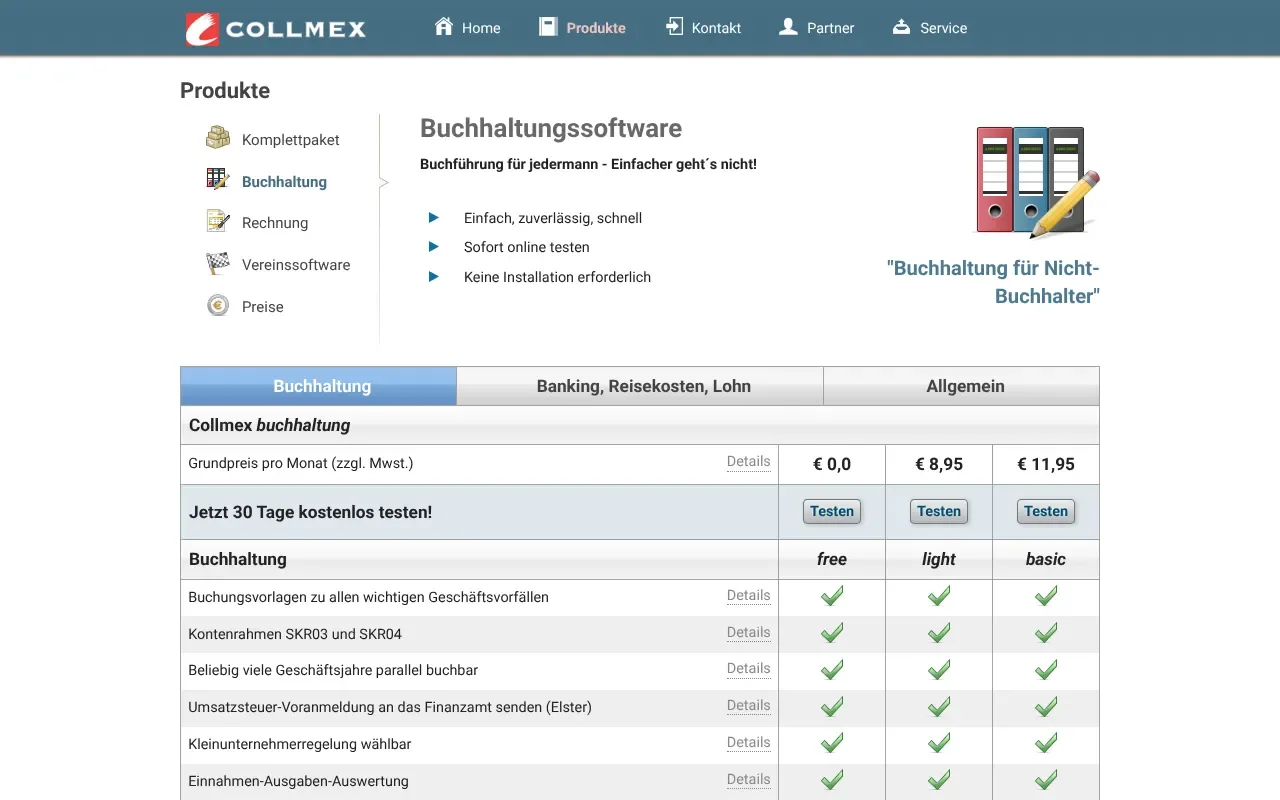
Task: Open Details for Grundpreis pro Monat
Action: click(x=748, y=462)
